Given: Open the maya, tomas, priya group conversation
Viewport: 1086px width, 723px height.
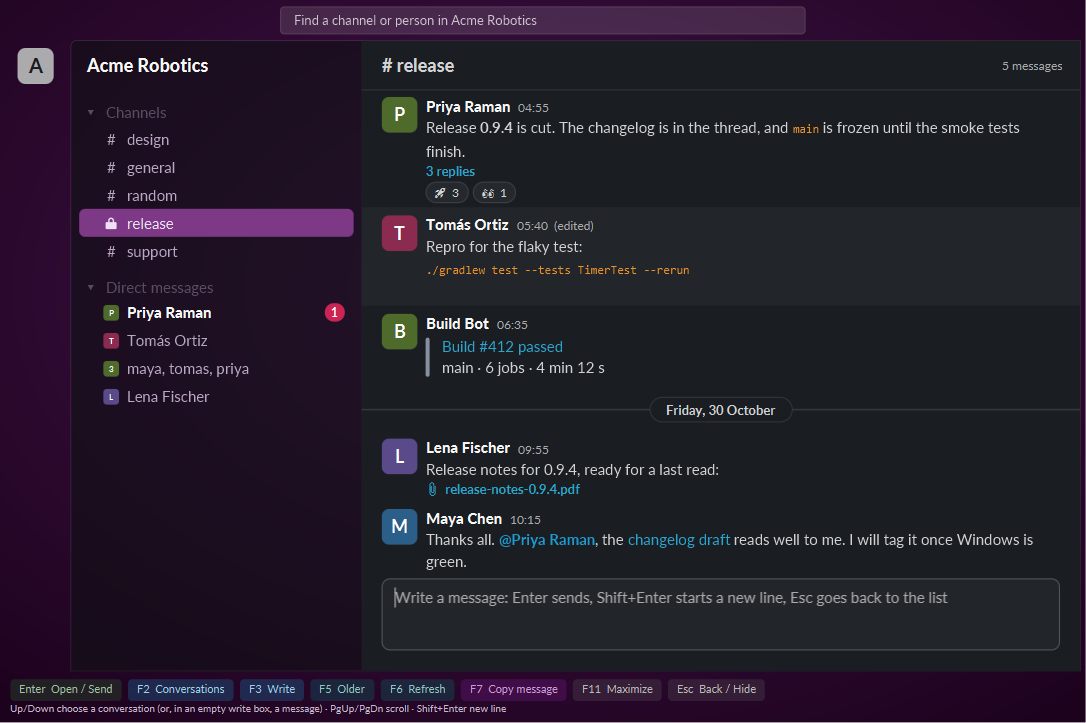Looking at the screenshot, I should 216,369.
